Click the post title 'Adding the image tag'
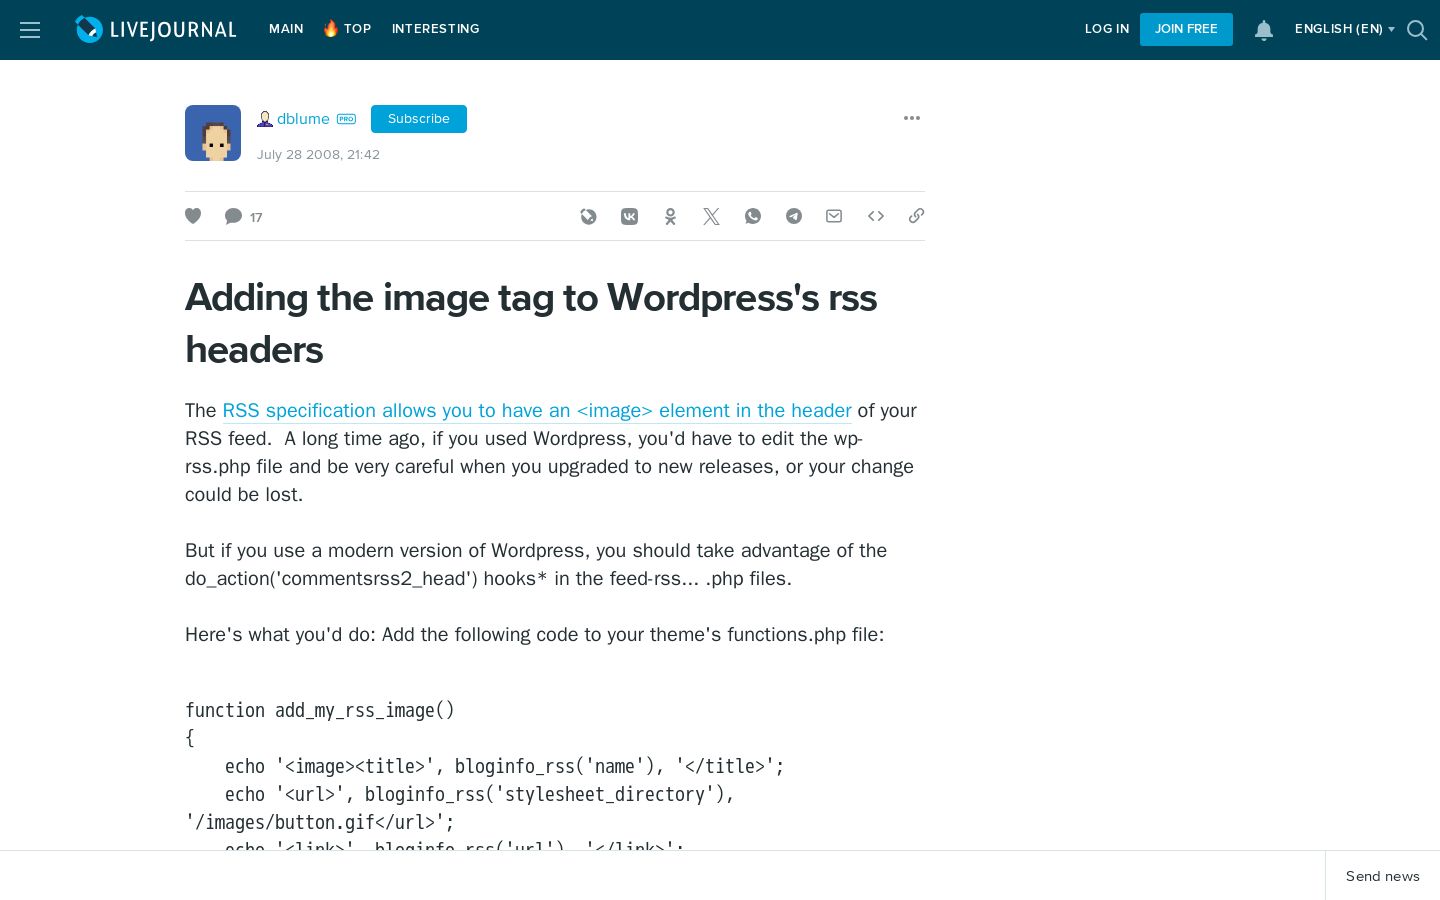This screenshot has width=1440, height=900. coord(531,324)
